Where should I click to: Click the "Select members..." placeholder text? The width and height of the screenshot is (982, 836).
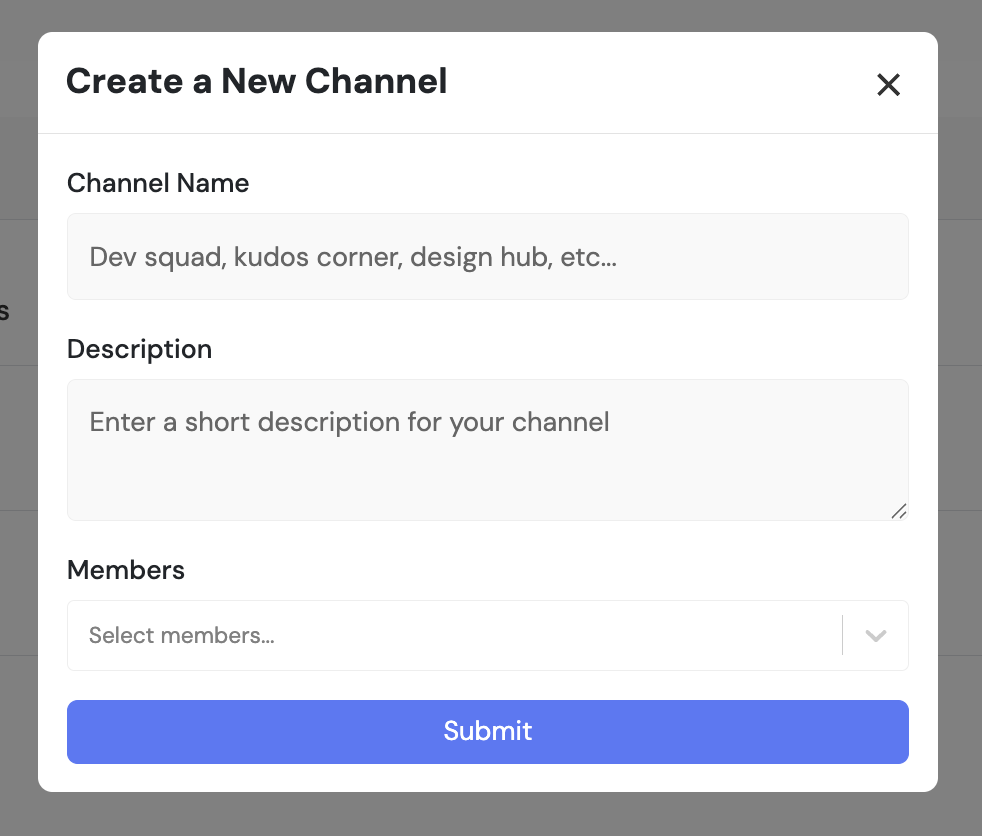coord(181,635)
